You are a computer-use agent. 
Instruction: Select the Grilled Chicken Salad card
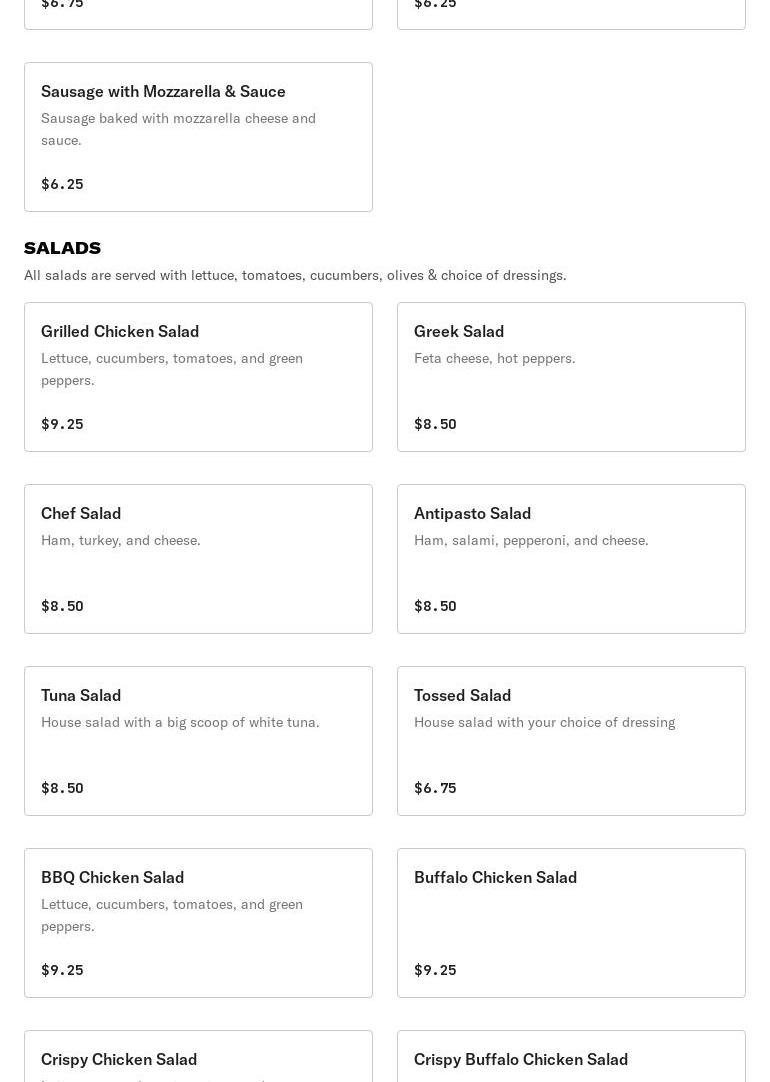pyautogui.click(x=198, y=377)
